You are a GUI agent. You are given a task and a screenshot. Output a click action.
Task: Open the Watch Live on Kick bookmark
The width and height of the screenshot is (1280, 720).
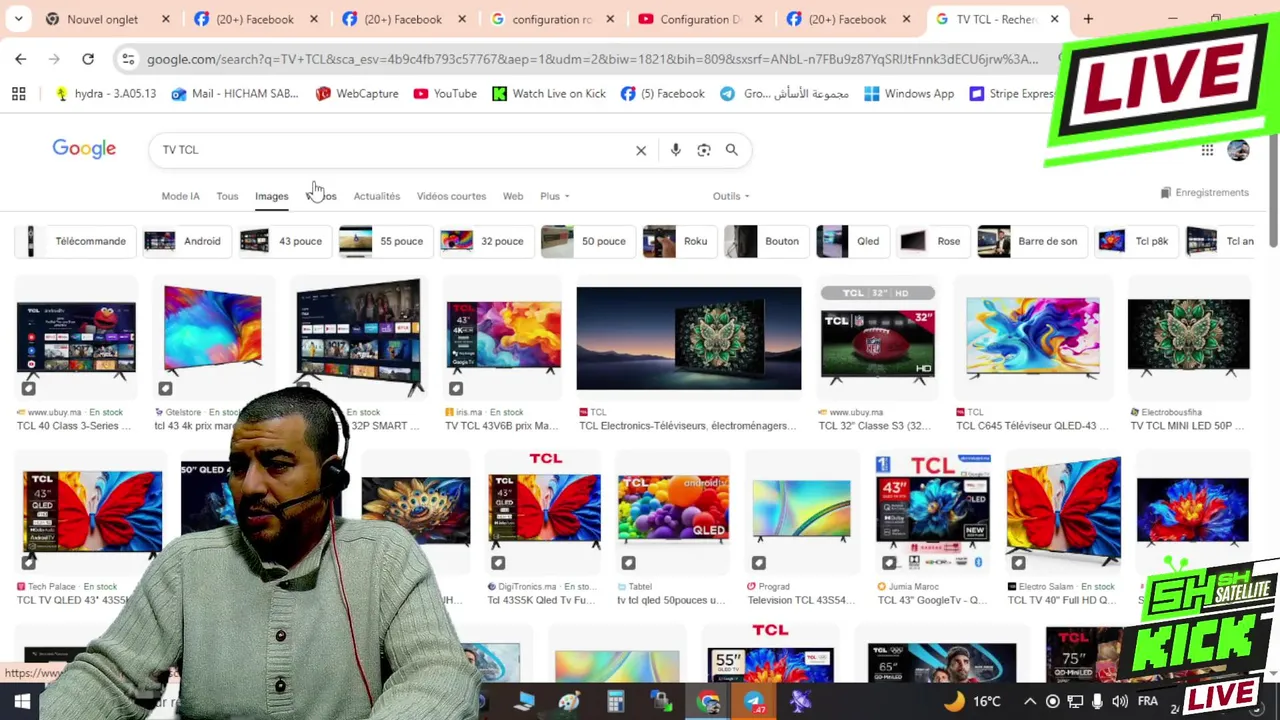pos(549,93)
